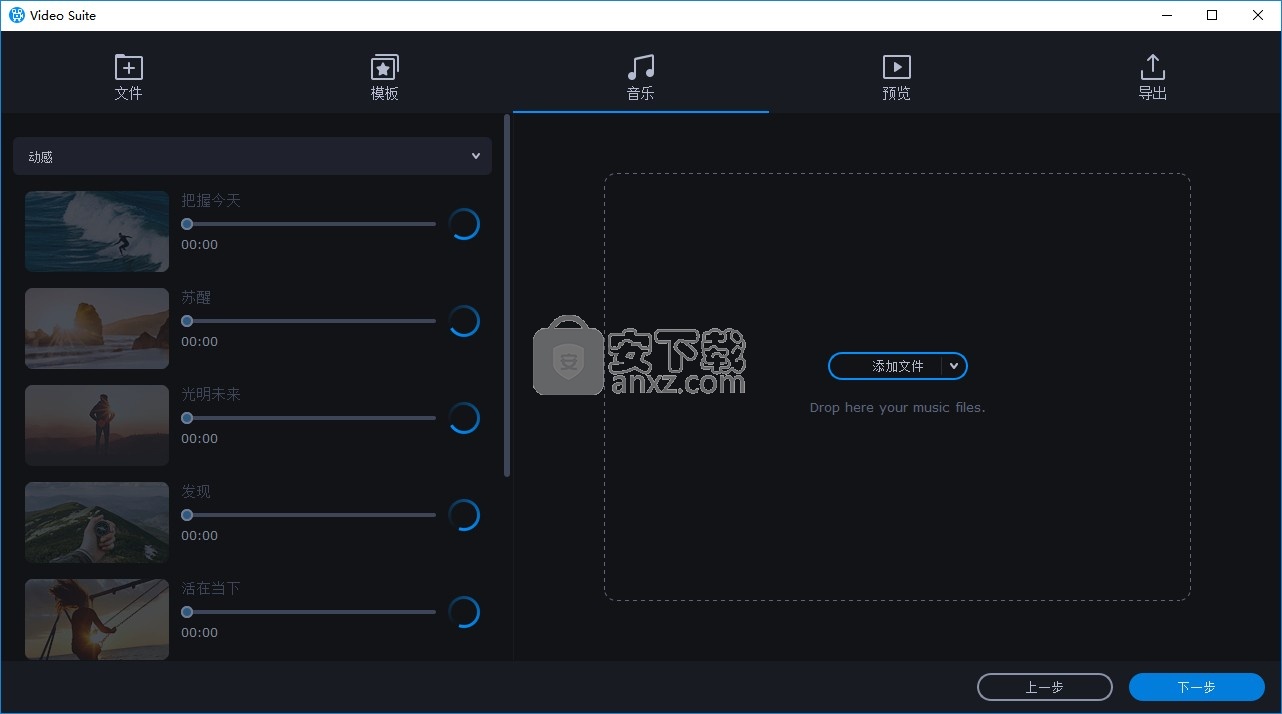The height and width of the screenshot is (714, 1282).
Task: Click the track title 发现
Action: tap(196, 491)
